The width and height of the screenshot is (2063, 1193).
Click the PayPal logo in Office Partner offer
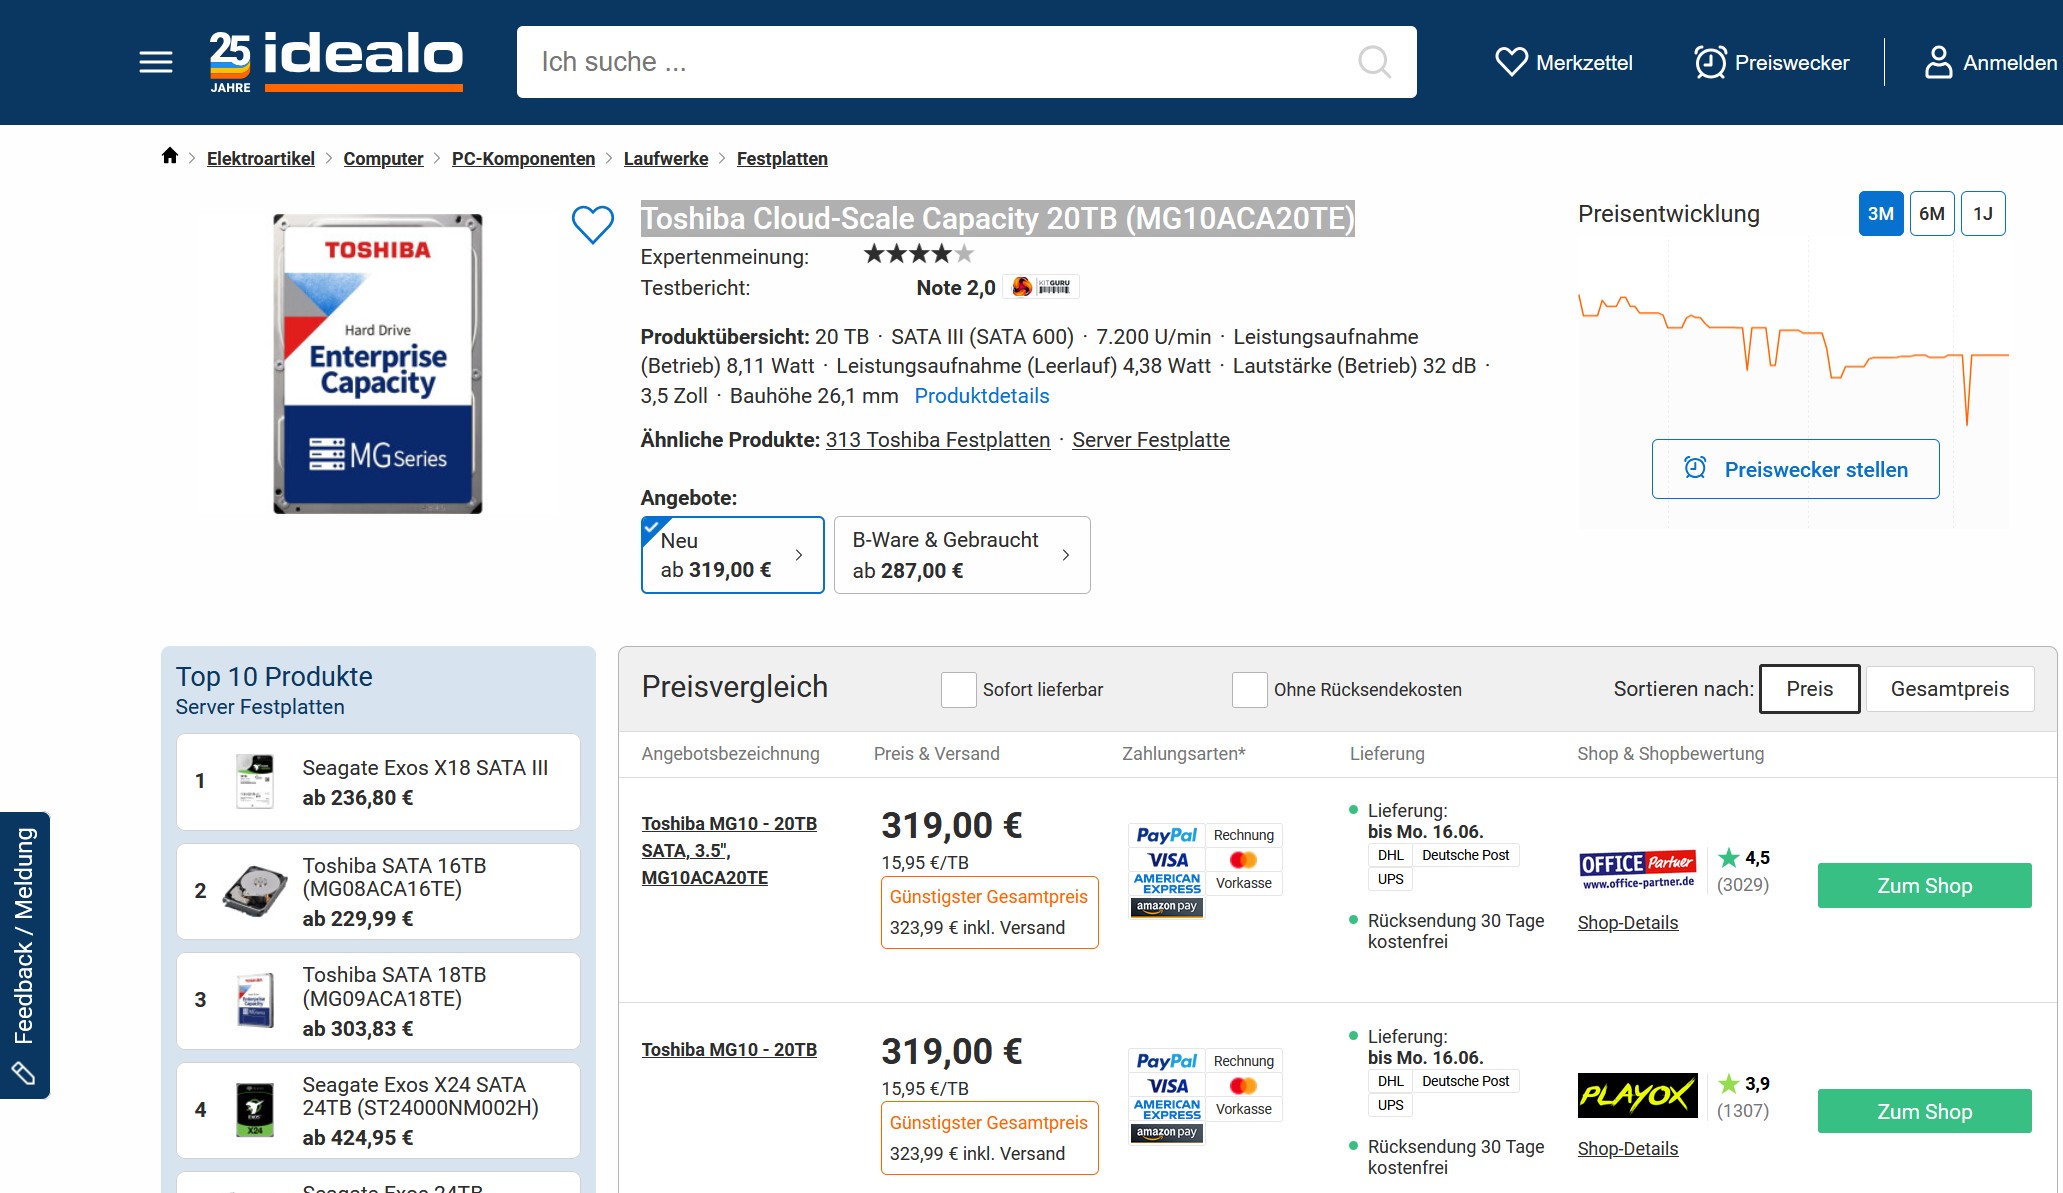coord(1166,835)
